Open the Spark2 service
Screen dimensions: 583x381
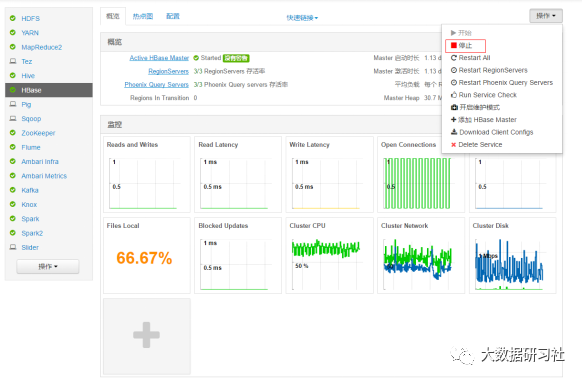32,233
